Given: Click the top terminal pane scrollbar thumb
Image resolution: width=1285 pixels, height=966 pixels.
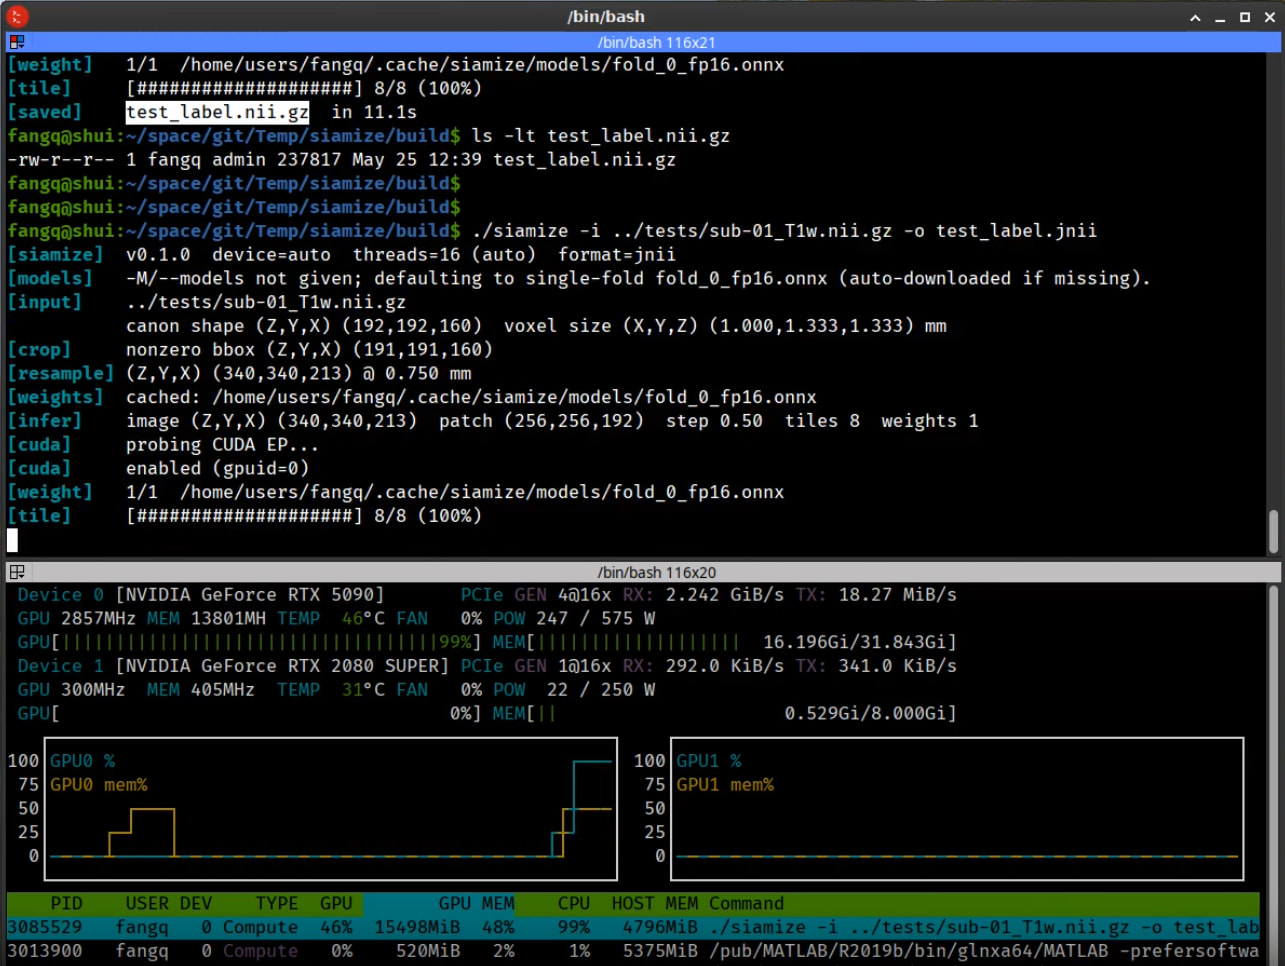Looking at the screenshot, I should tap(1274, 531).
